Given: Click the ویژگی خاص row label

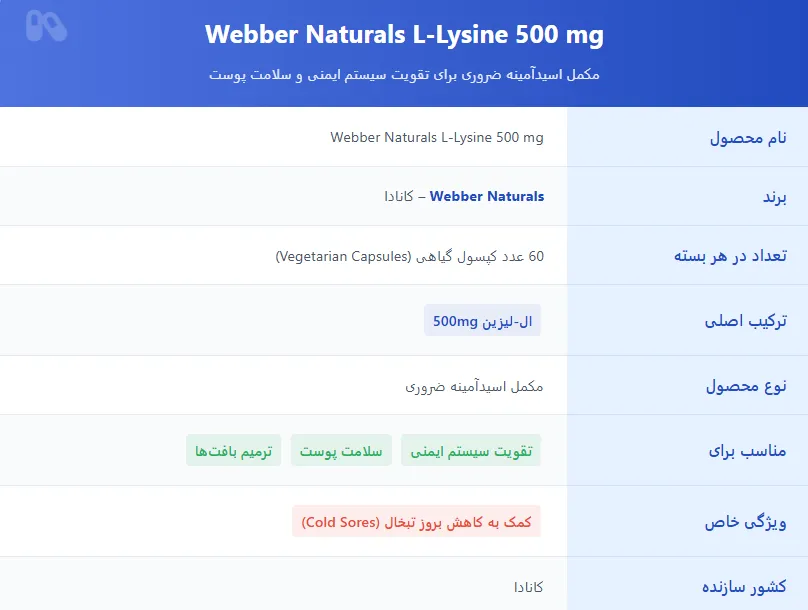Looking at the screenshot, I should coord(745,522).
